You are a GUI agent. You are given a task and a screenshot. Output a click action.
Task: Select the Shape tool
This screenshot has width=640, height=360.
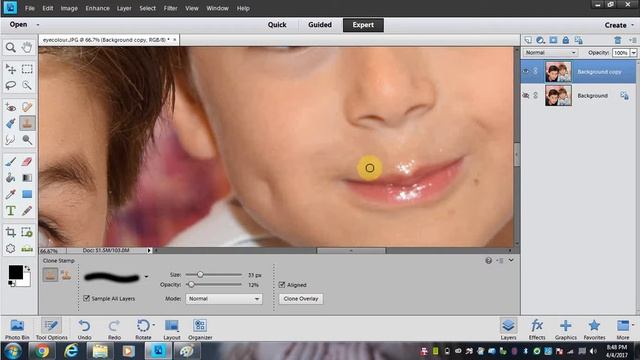27,194
